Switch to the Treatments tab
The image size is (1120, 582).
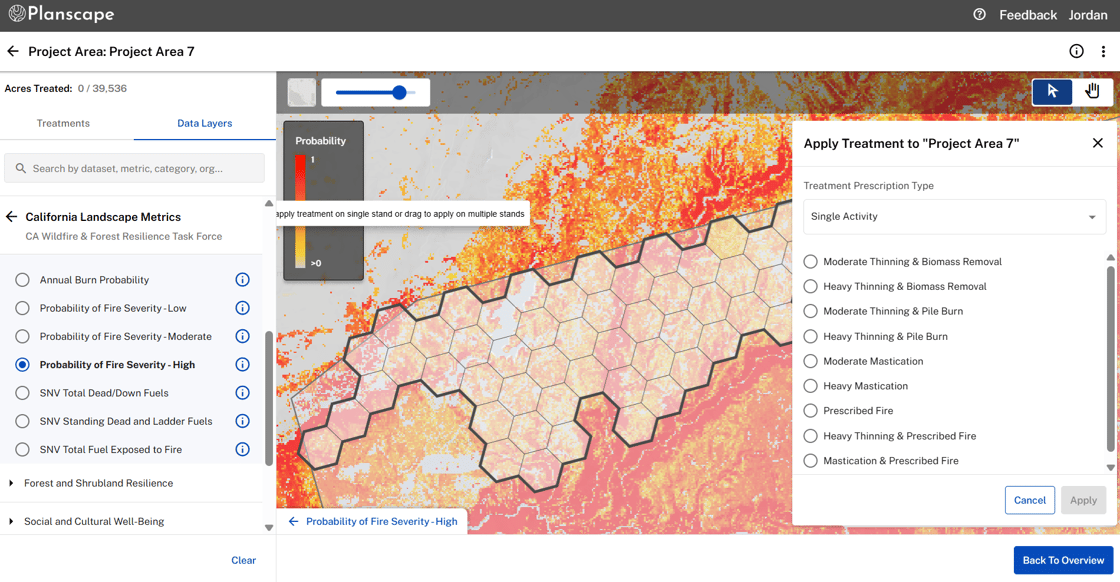tap(63, 123)
